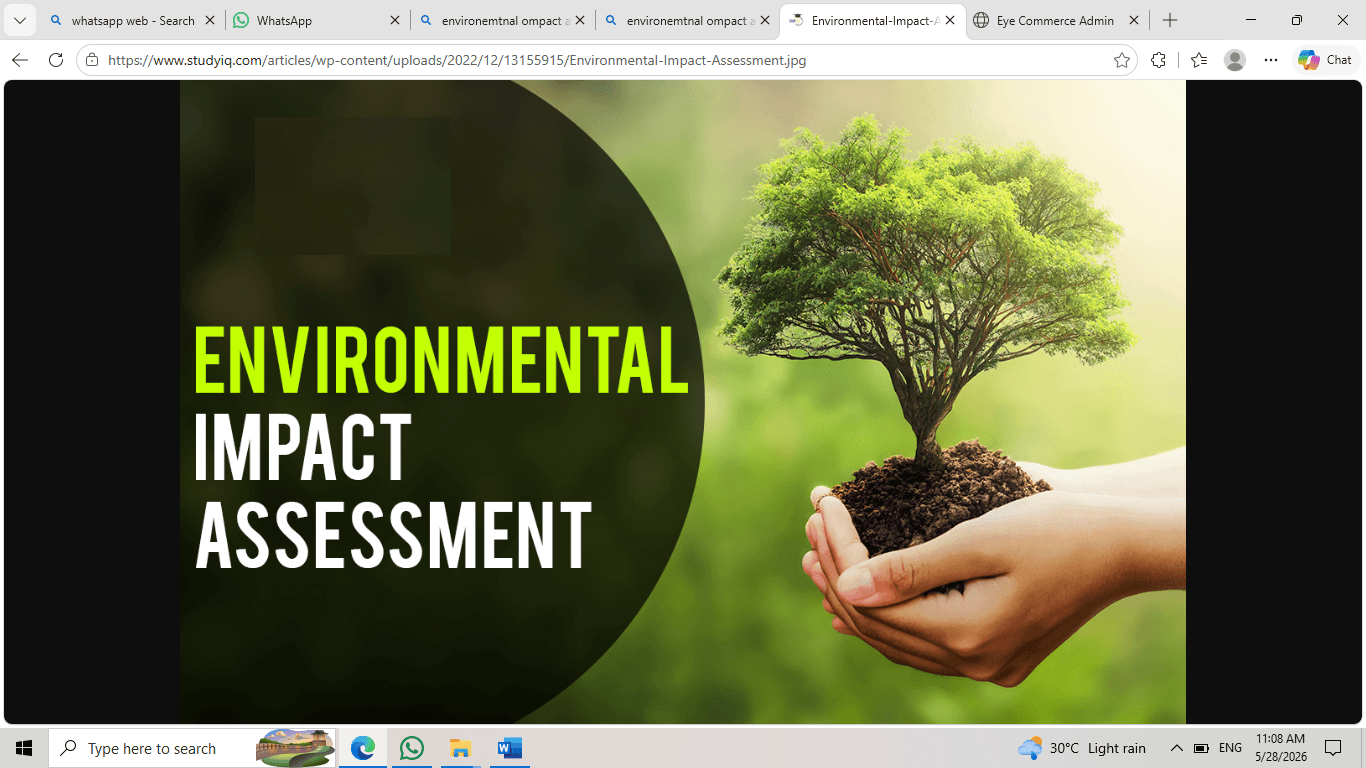This screenshot has height=768, width=1366.
Task: Switch to the second environemtnal ompact search tab
Action: pos(687,20)
